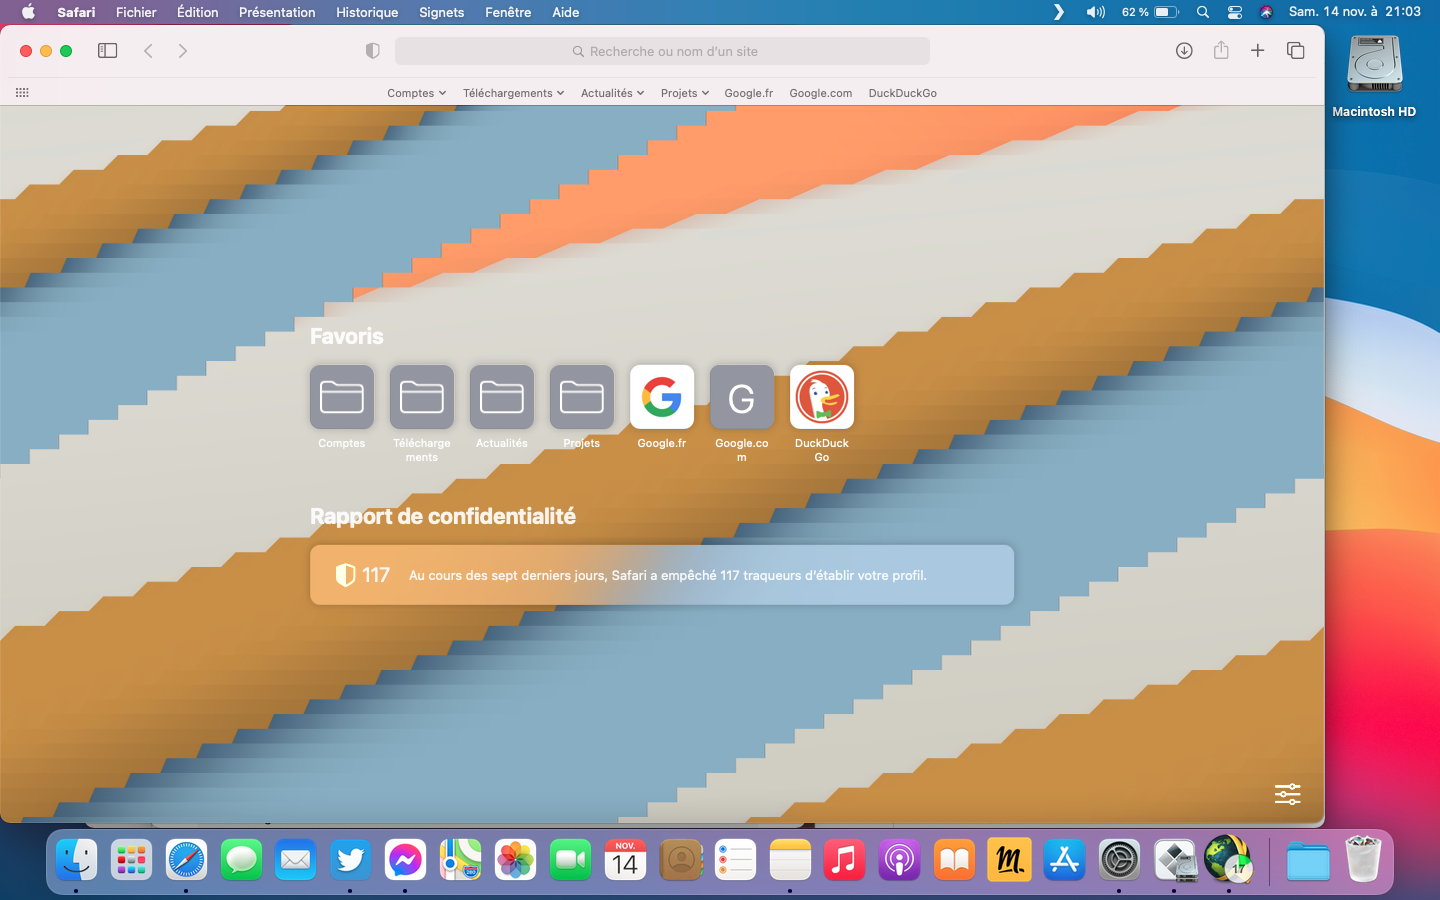Open the Historique menu
This screenshot has width=1440, height=900.
tap(367, 12)
